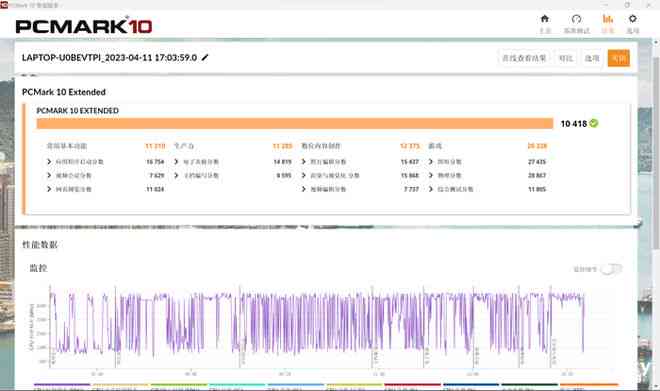660x391 pixels.
Task: Click the compare button beside view online
Action: click(566, 58)
